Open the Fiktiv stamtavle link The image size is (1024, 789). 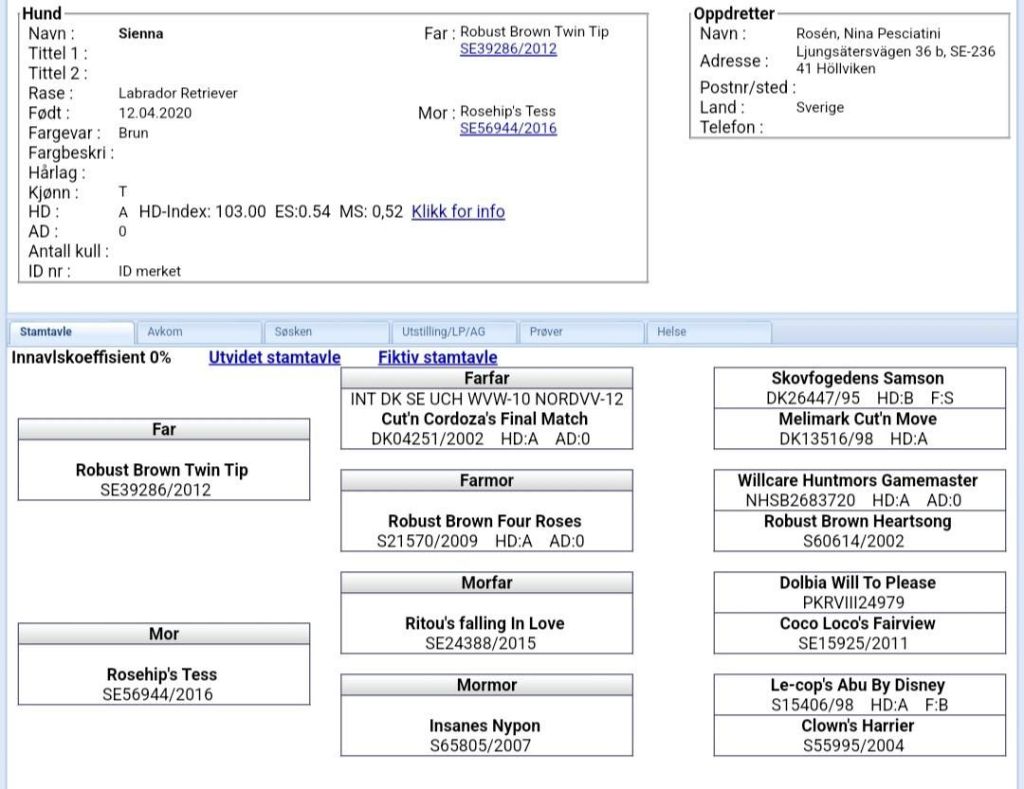437,358
